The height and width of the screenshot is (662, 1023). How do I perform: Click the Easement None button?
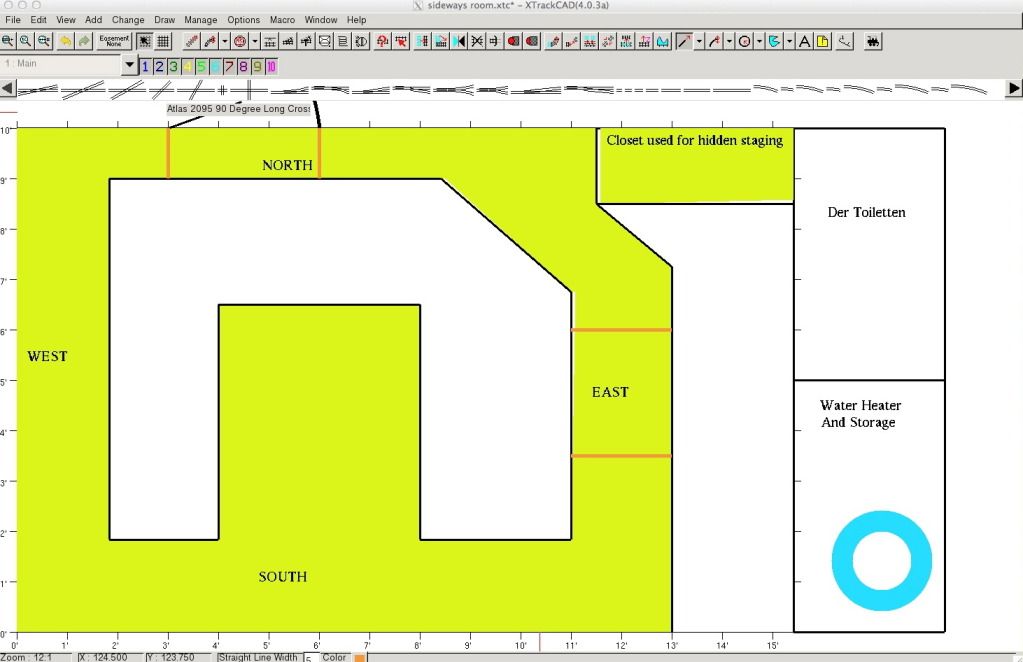pos(114,41)
